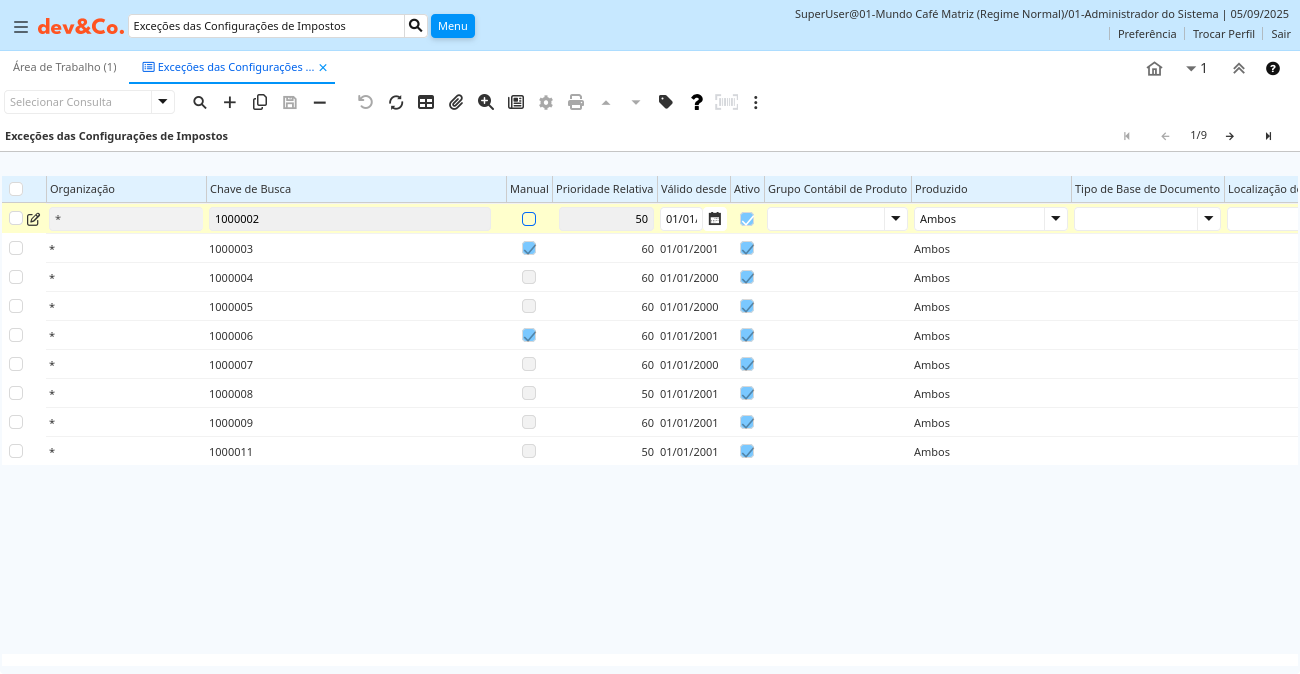The image size is (1300, 674).
Task: Select the row checkbox for record 1000005
Action: [x=16, y=306]
